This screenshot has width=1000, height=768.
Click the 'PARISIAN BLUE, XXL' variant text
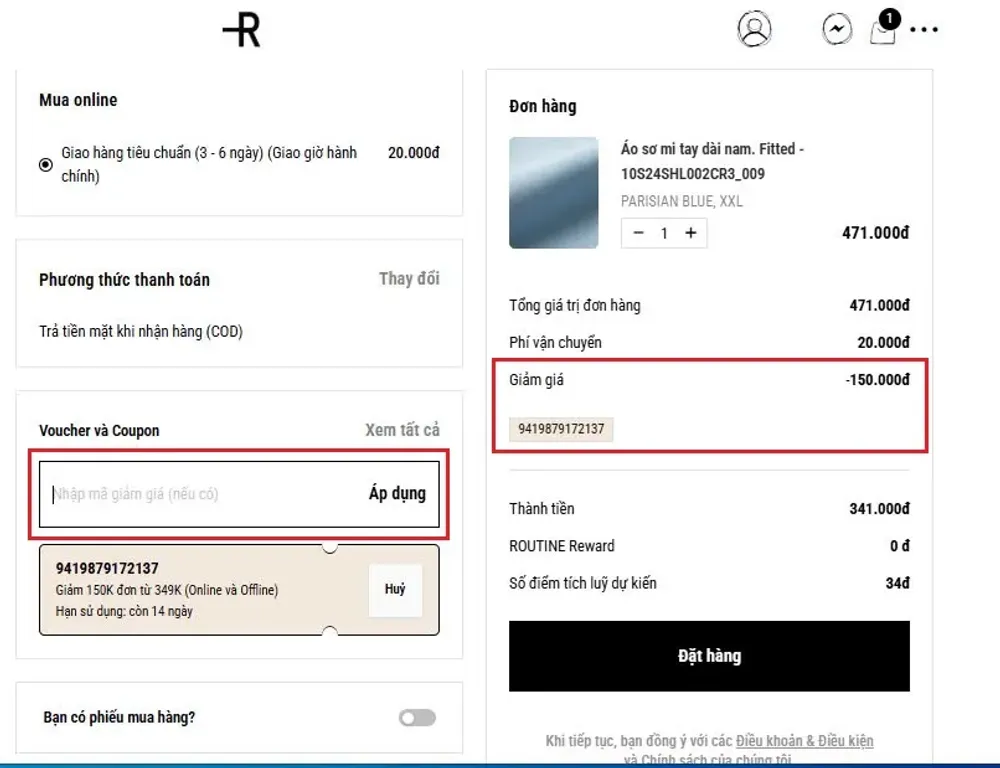pyautogui.click(x=682, y=202)
